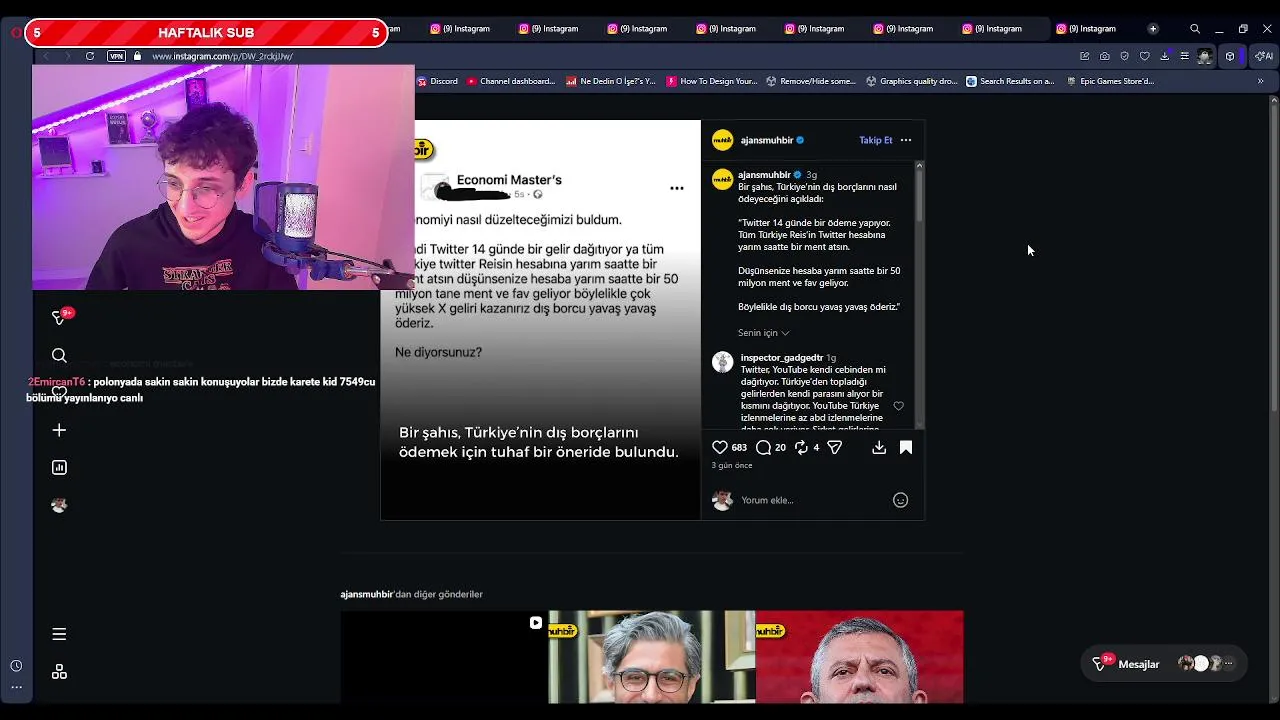
Task: Open the 'Remove/Hide some...' bookmark
Action: click(811, 81)
